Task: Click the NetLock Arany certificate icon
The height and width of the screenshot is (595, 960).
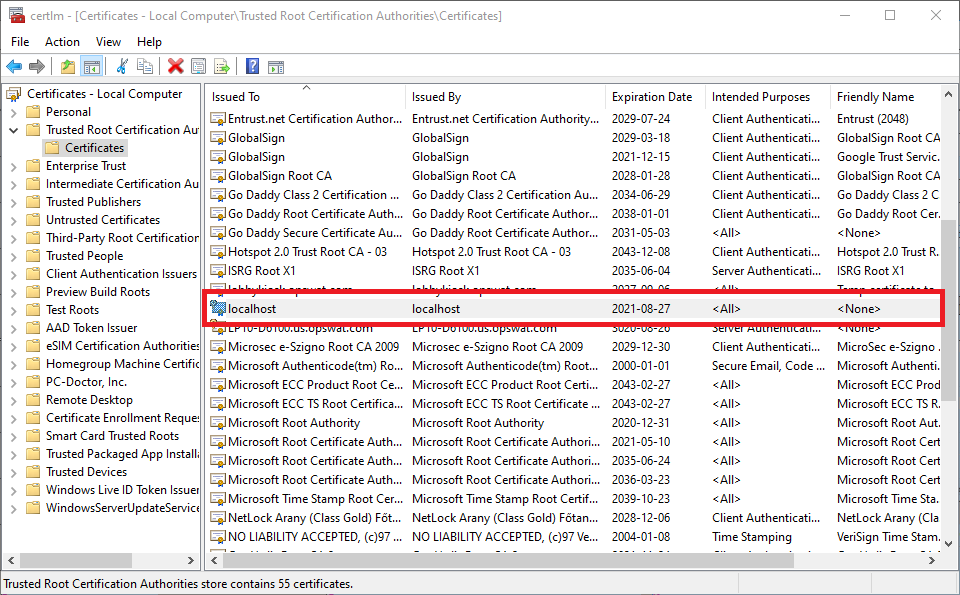Action: [217, 517]
